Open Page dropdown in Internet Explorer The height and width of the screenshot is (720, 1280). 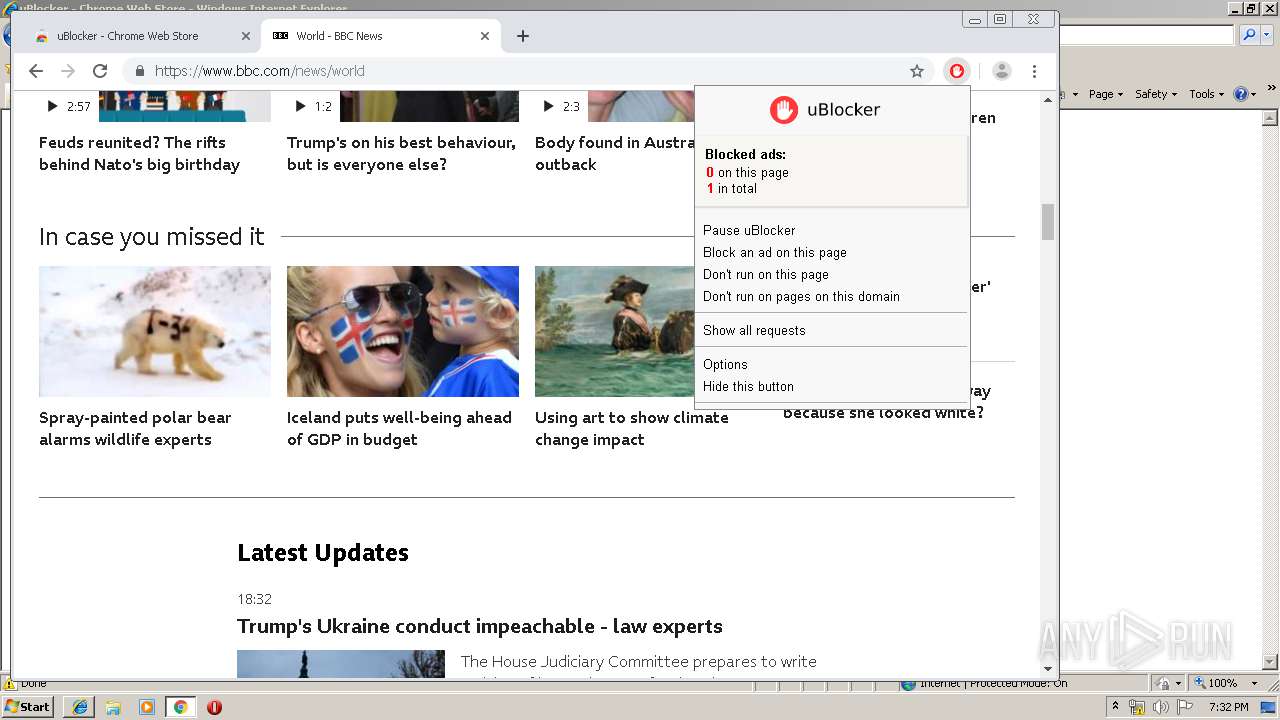[1106, 94]
